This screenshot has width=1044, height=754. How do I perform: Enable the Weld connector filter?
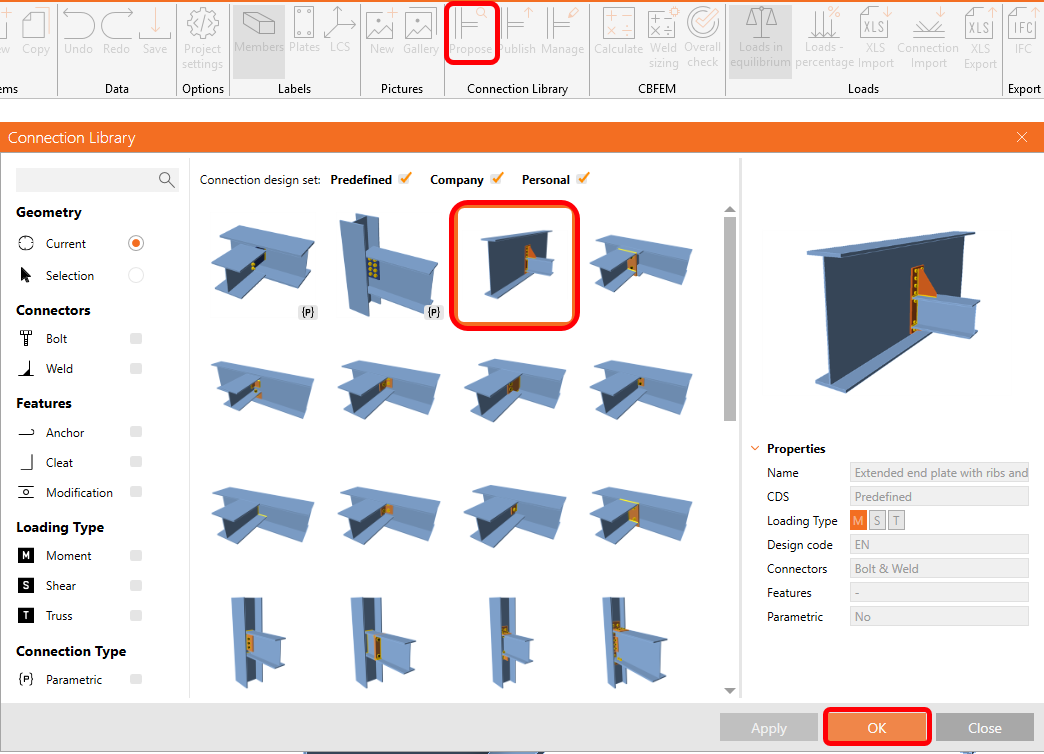pyautogui.click(x=136, y=368)
